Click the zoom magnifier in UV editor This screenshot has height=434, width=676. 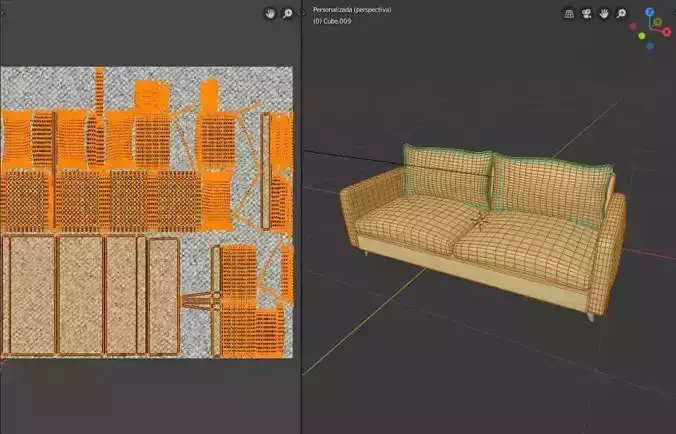tap(287, 14)
